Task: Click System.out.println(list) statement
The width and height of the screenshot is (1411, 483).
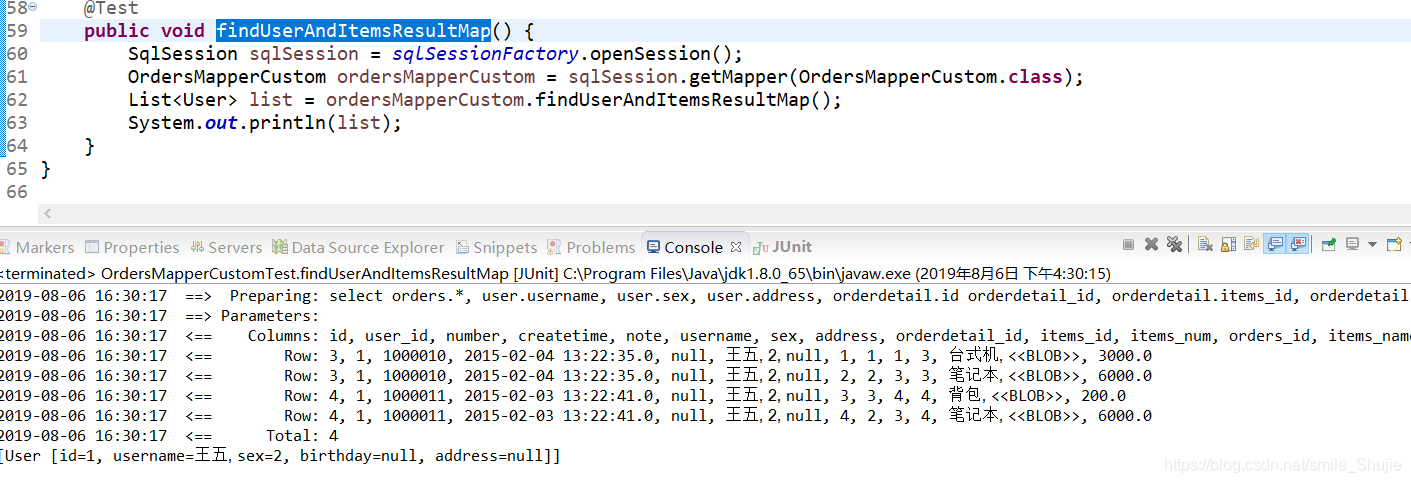Action: [265, 123]
